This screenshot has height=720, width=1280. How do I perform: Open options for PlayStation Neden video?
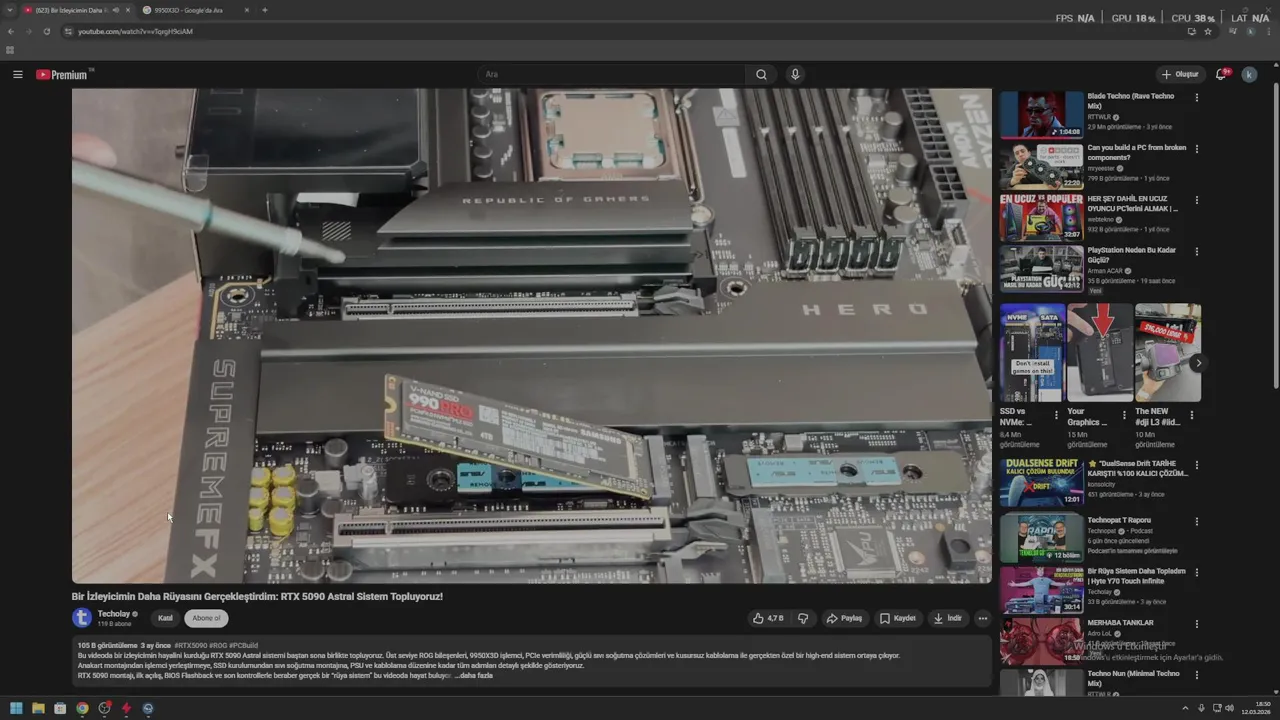point(1197,251)
